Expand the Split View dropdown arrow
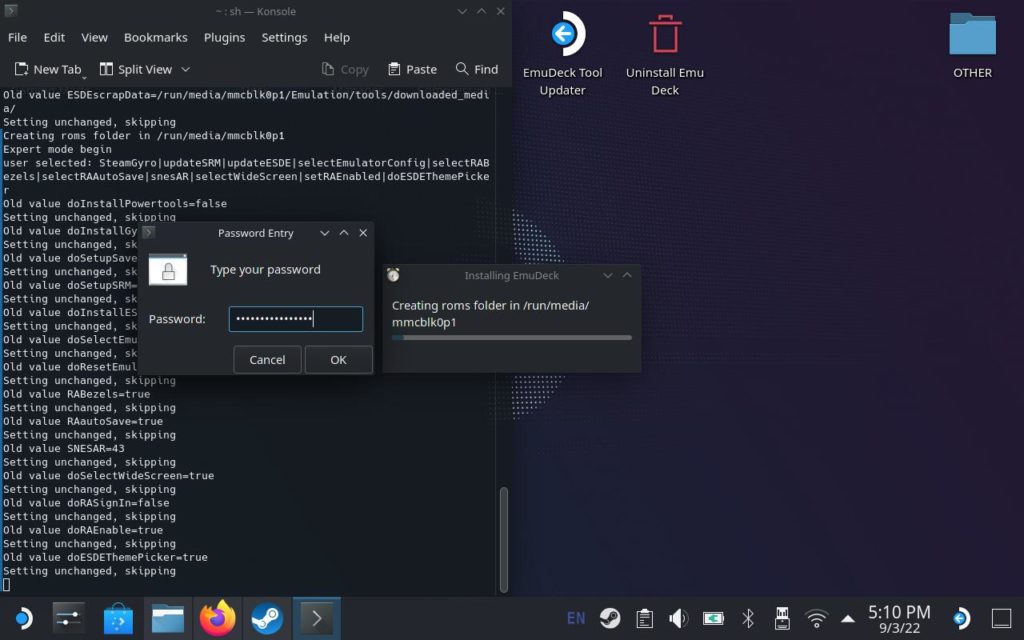 185,69
